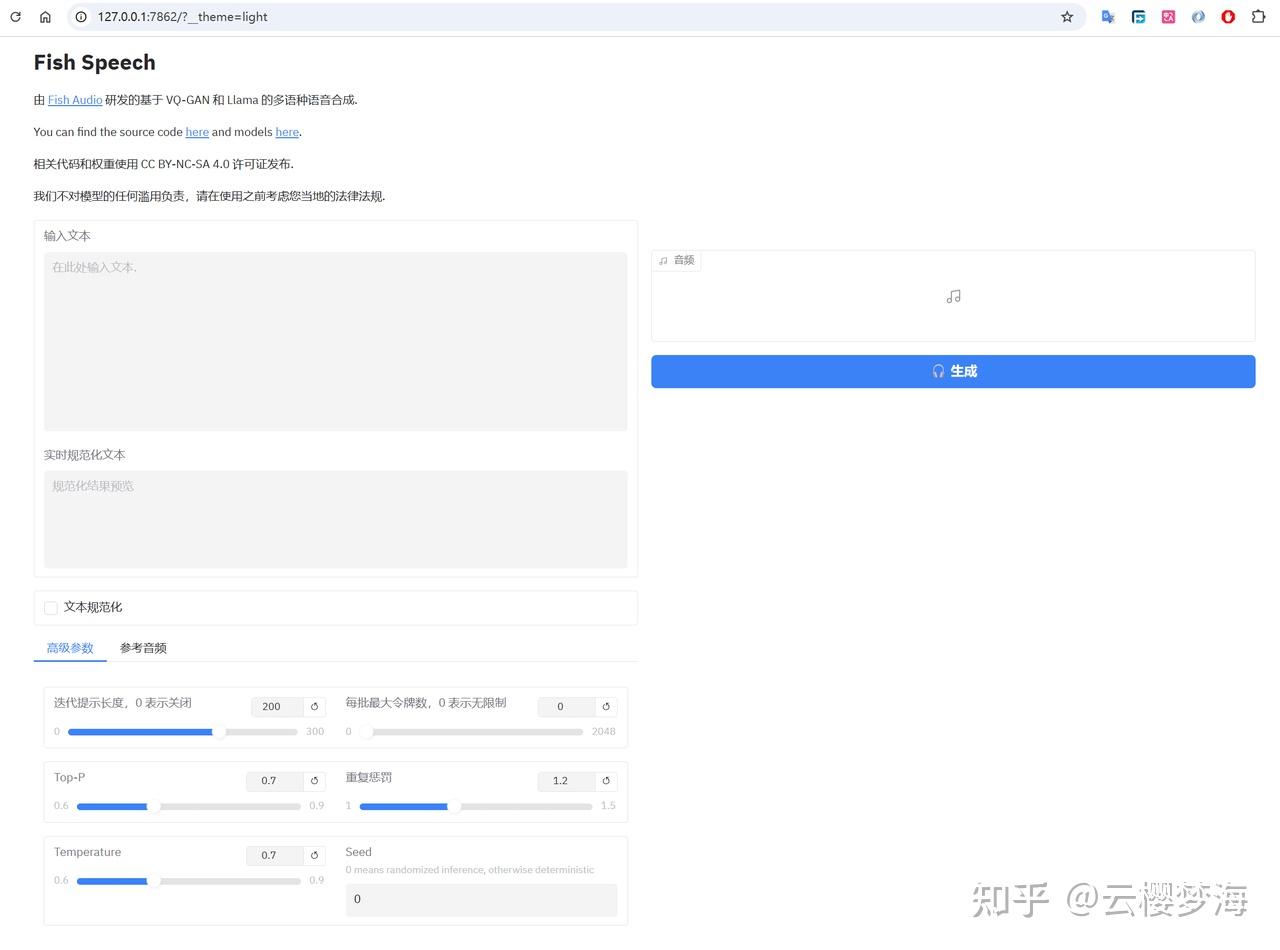Reset the 每批最大令牌数 value with its refresh icon

coord(606,706)
